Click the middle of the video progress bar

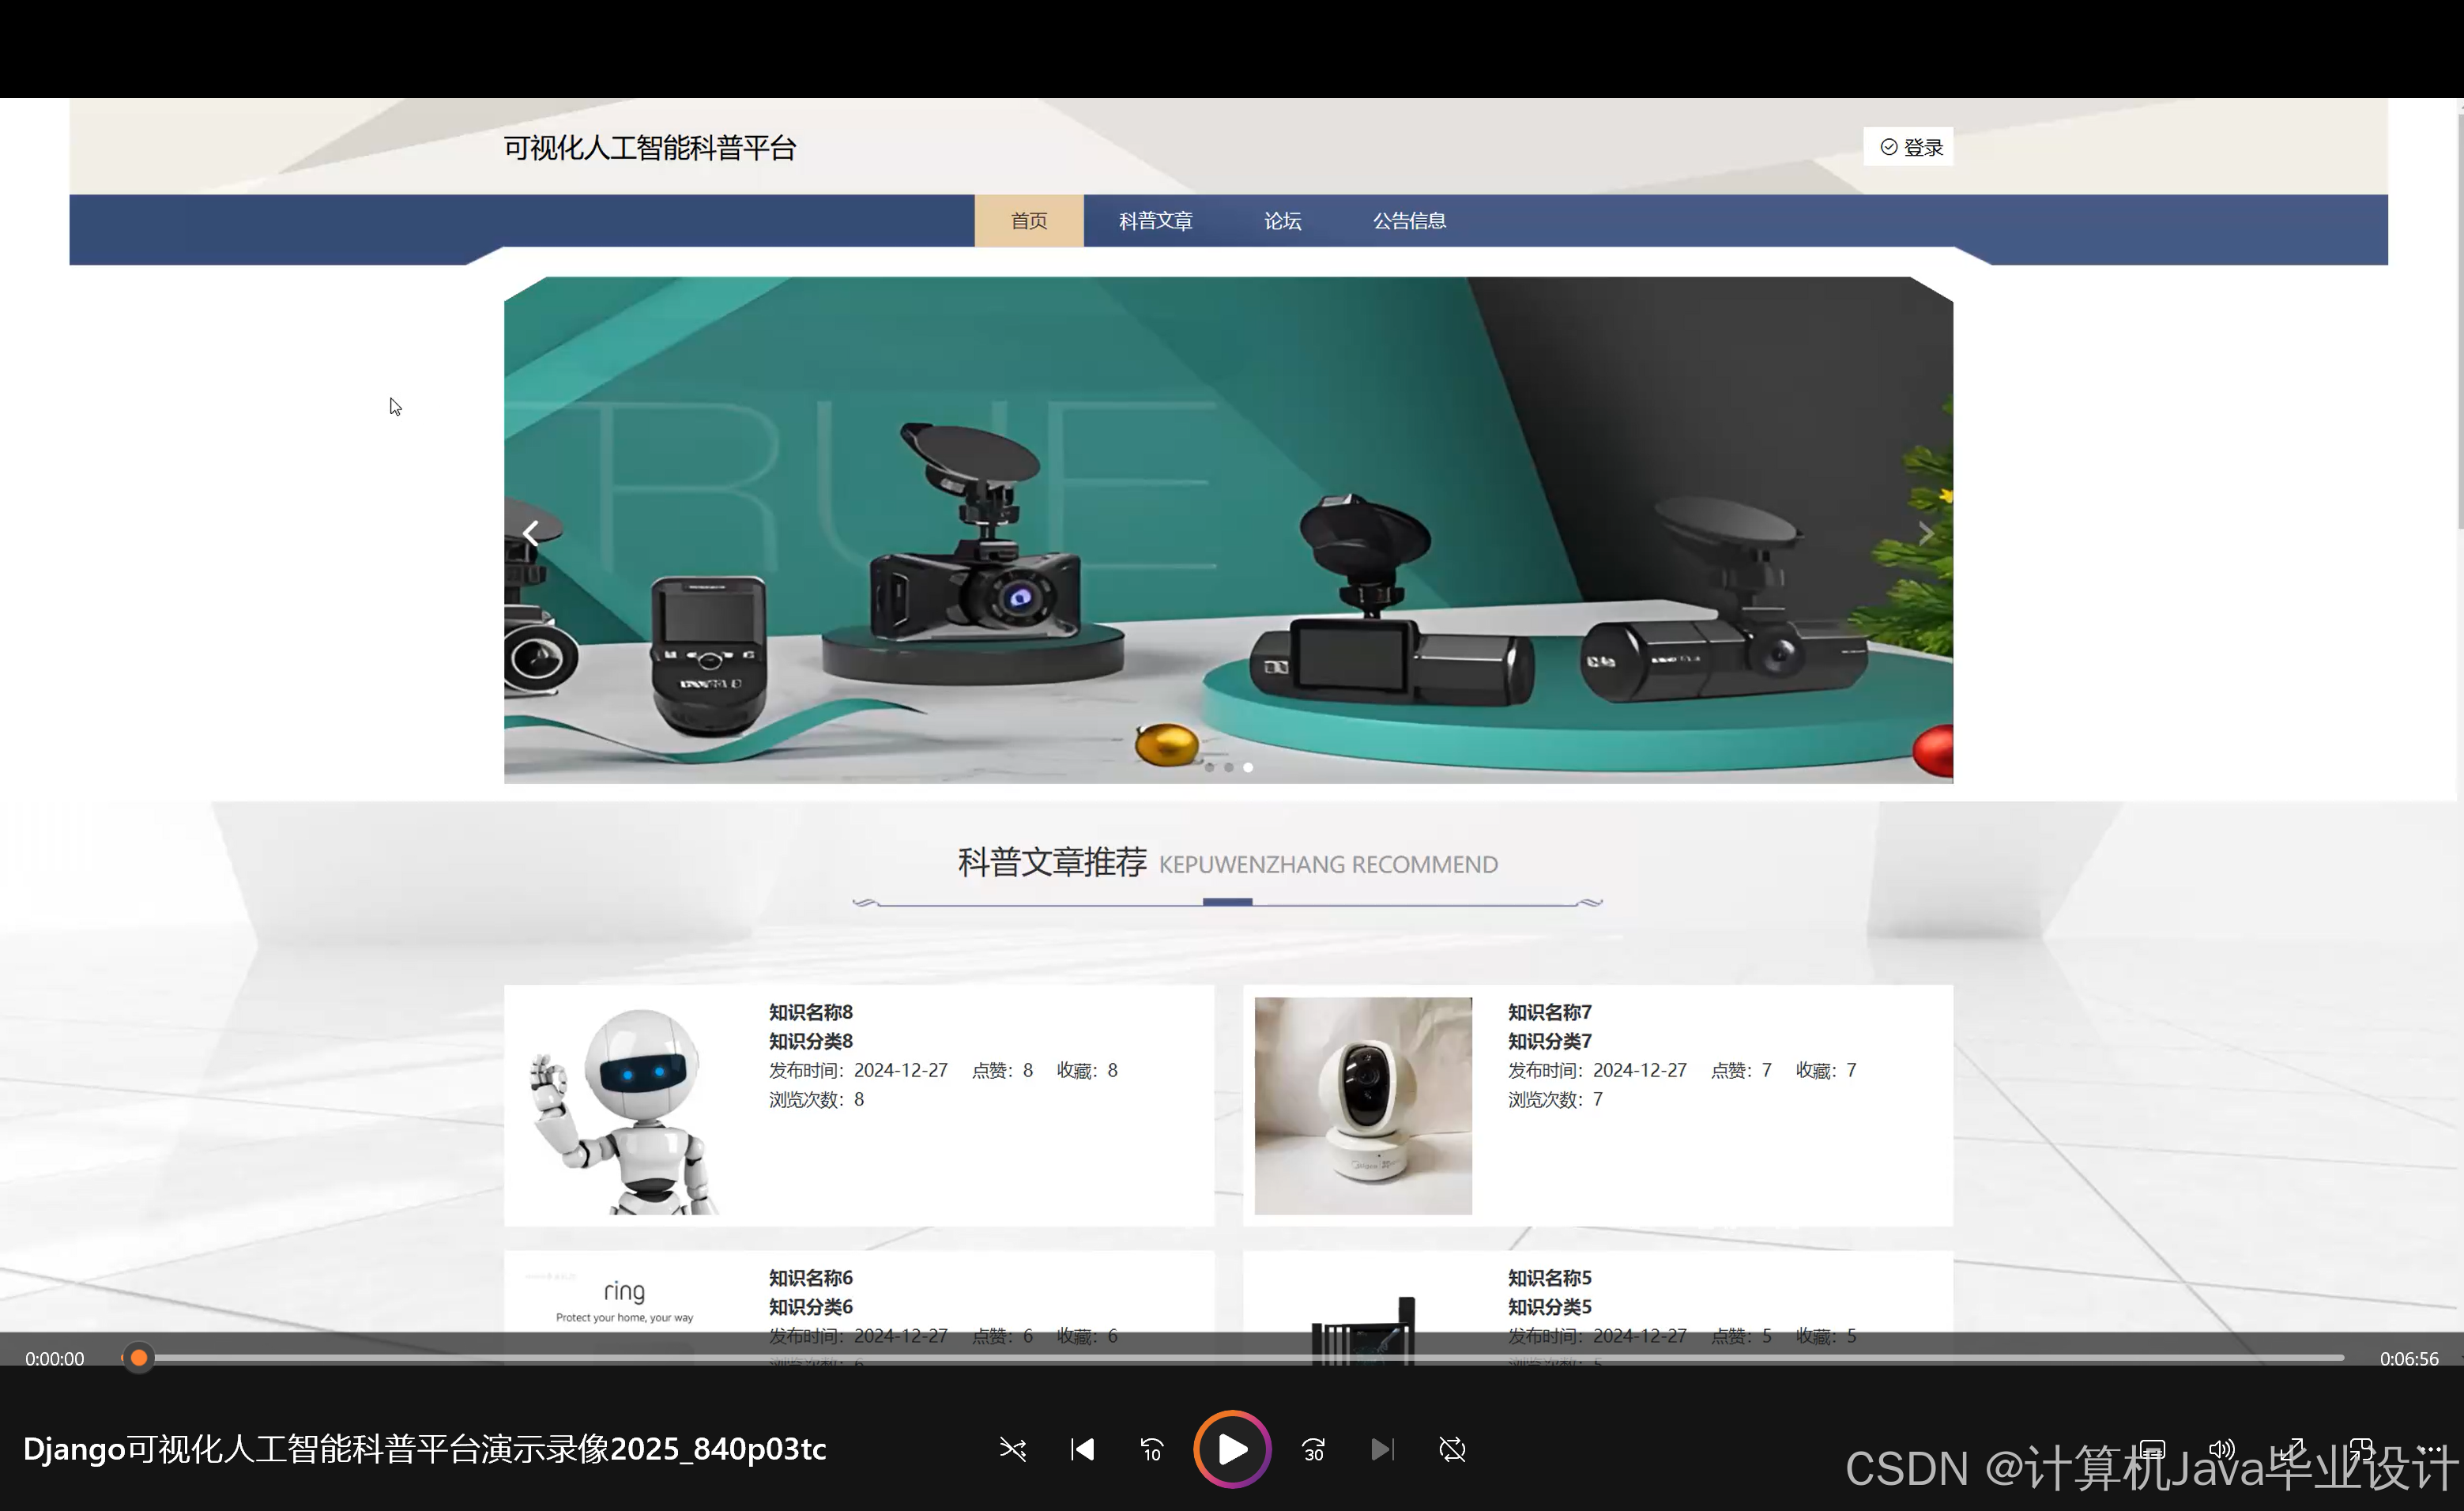point(1234,1358)
